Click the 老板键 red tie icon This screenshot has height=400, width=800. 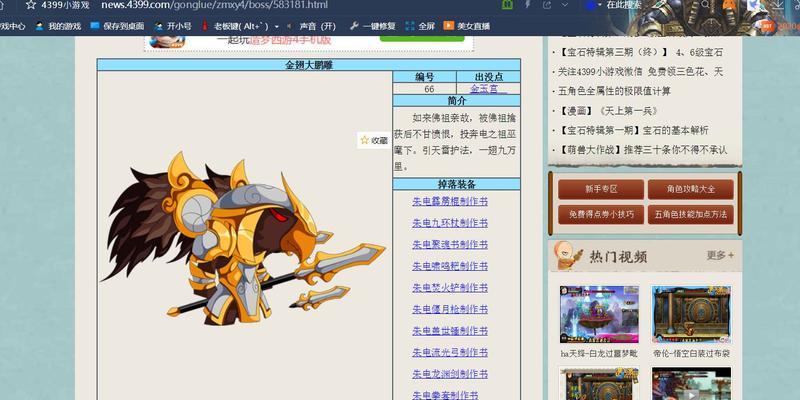[205, 26]
